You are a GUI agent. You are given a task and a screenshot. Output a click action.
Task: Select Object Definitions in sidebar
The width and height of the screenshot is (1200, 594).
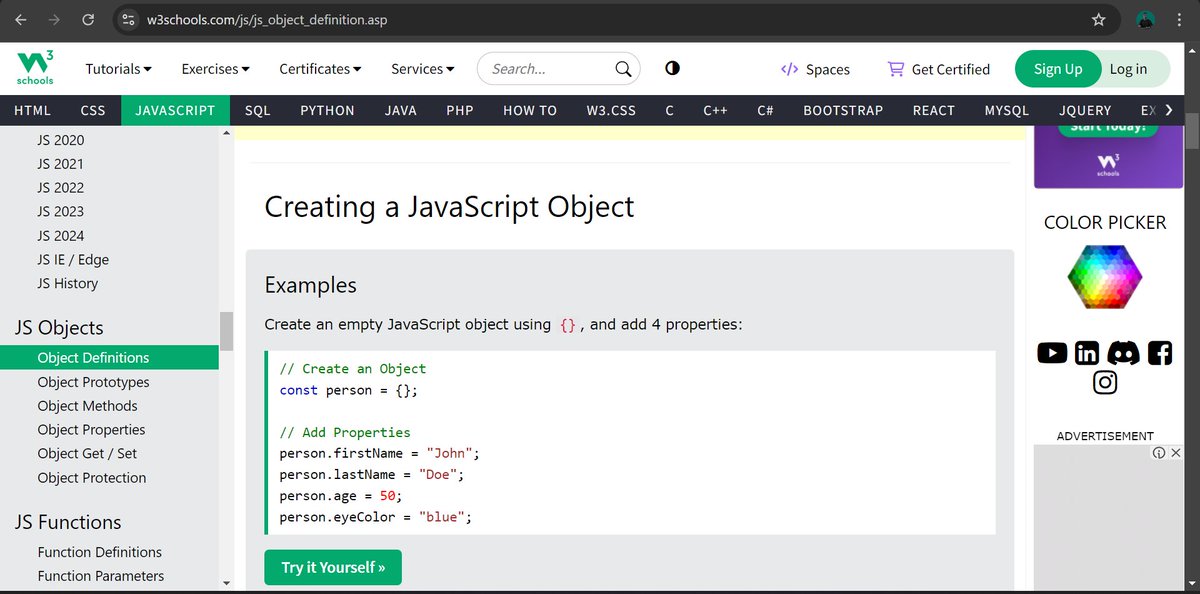coord(109,358)
